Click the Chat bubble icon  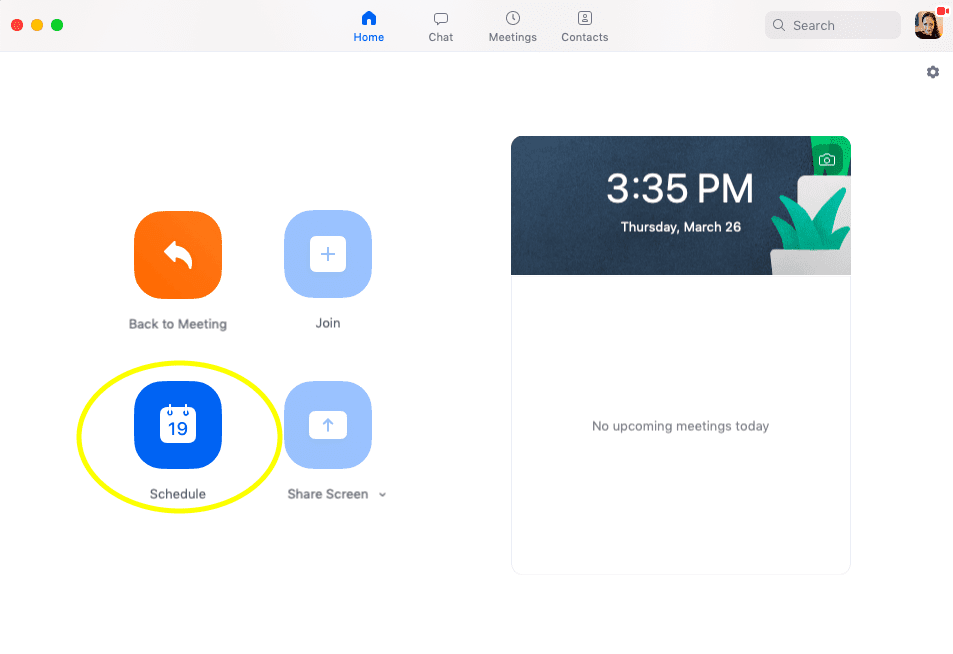pos(440,18)
